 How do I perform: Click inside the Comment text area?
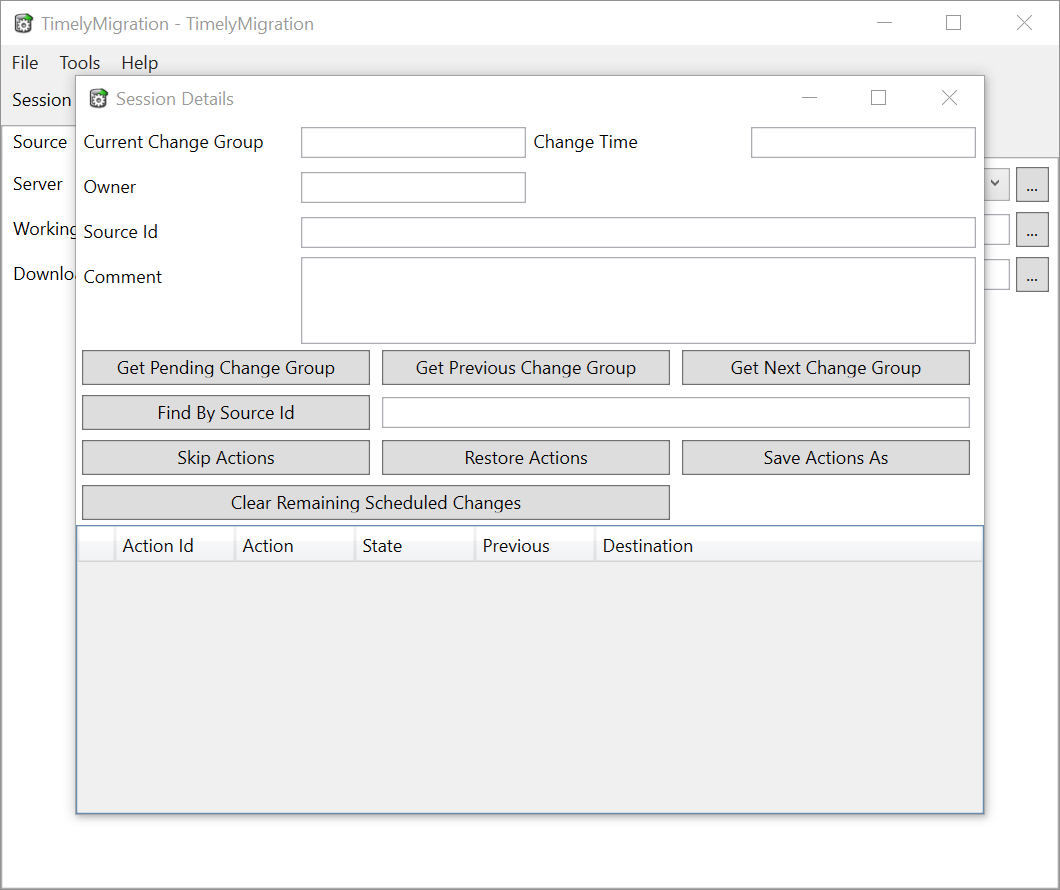click(x=638, y=300)
